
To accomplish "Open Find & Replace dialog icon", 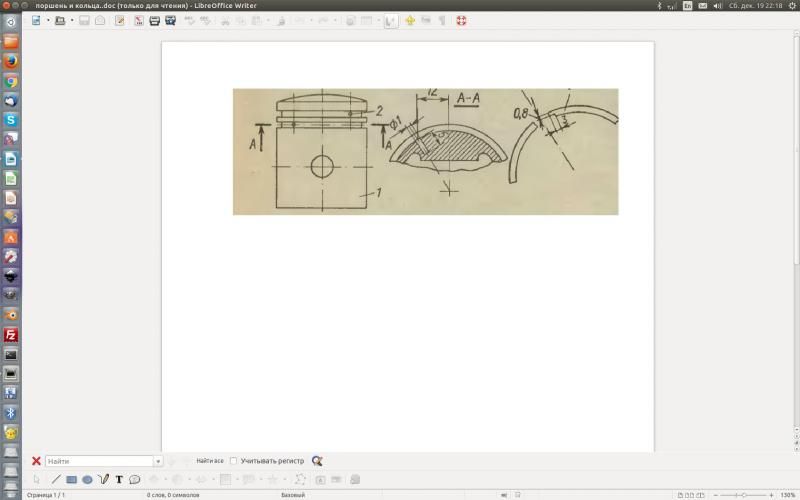I will (x=317, y=461).
